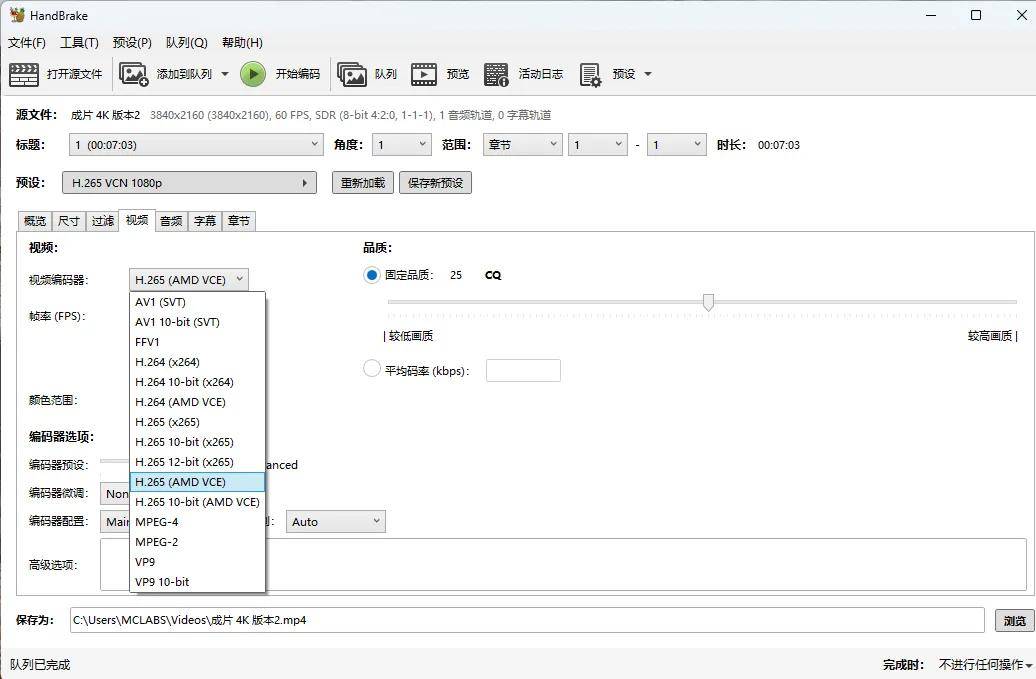This screenshot has width=1036, height=679.
Task: Switch to the 章节 tab
Action: point(239,221)
